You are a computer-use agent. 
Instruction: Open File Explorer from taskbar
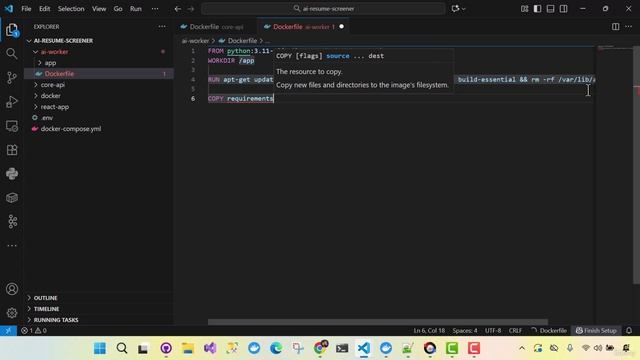tap(188, 348)
